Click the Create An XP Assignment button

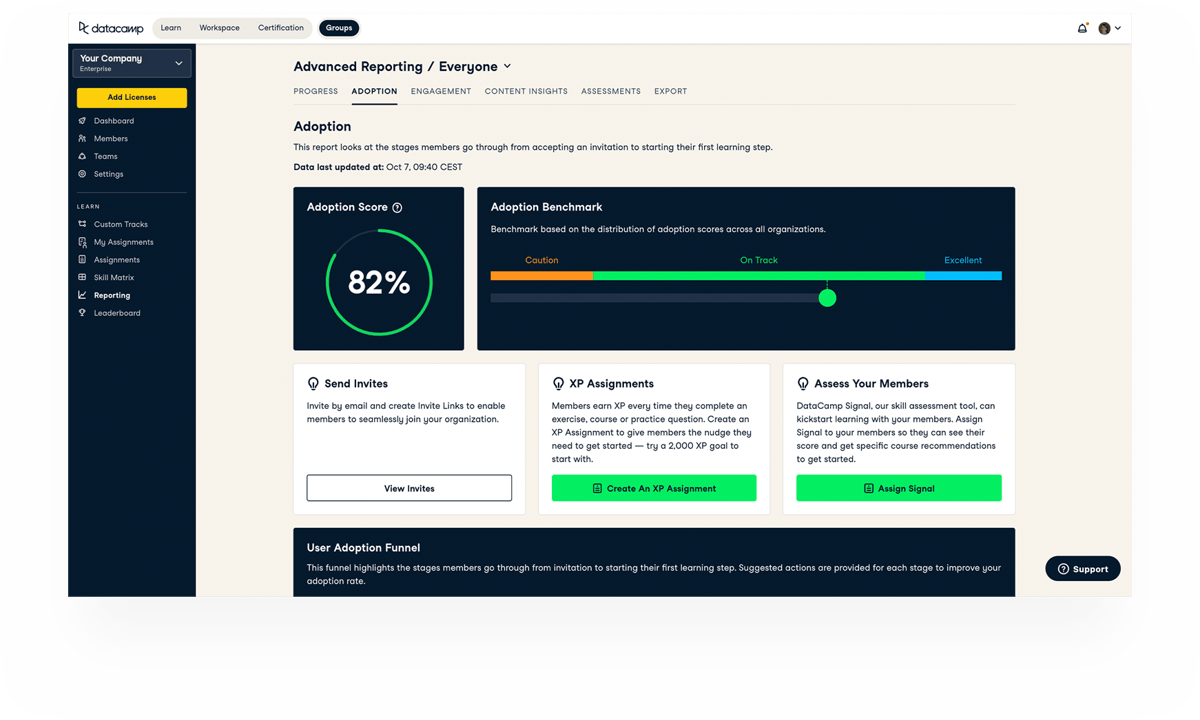click(654, 488)
